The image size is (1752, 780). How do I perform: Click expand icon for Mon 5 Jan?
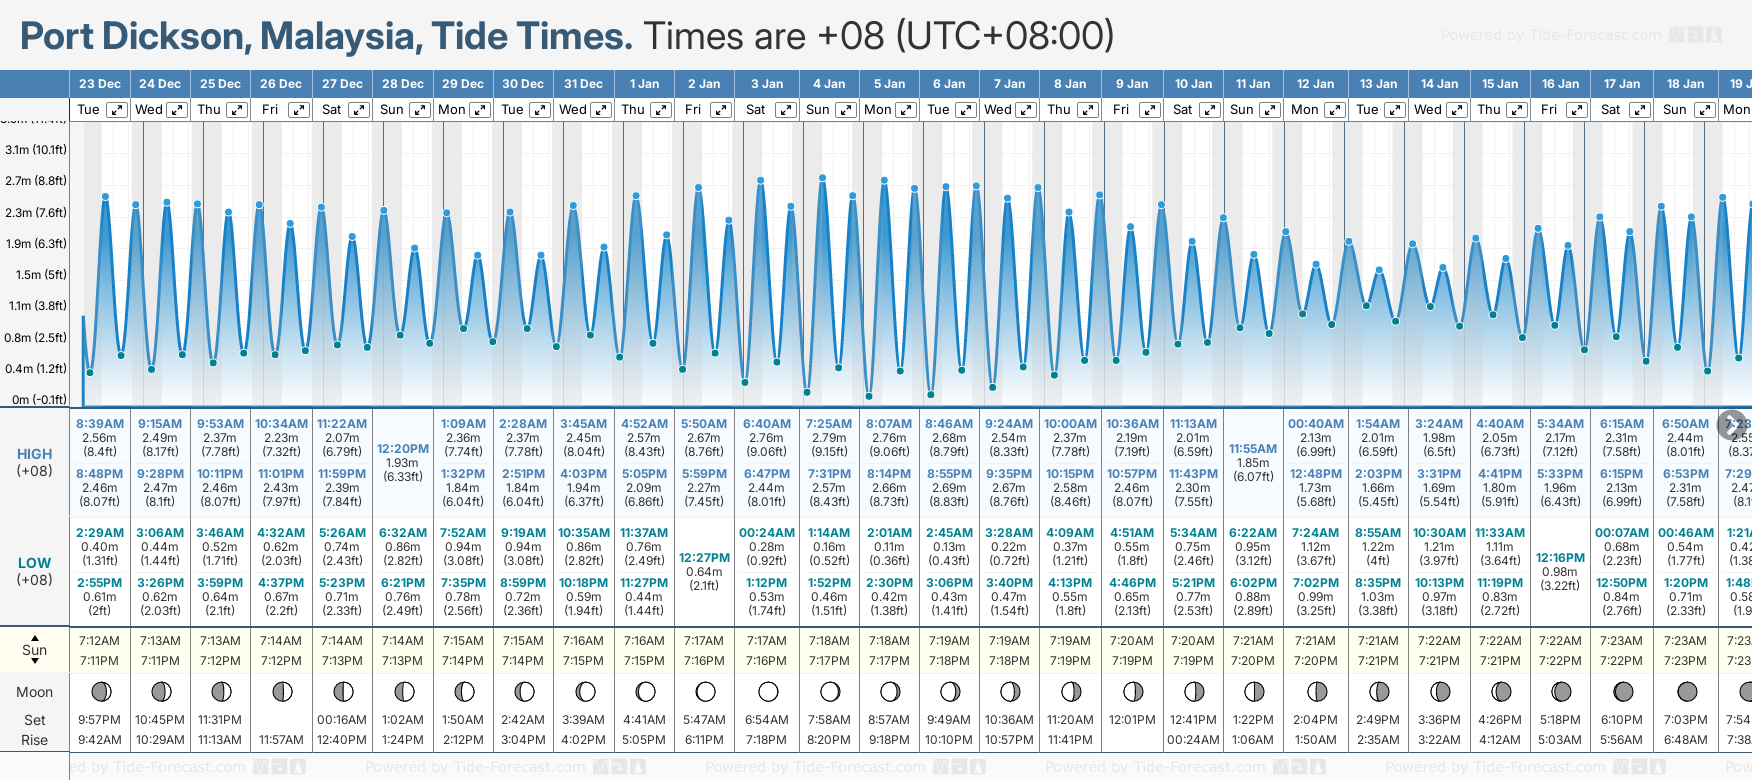click(906, 110)
